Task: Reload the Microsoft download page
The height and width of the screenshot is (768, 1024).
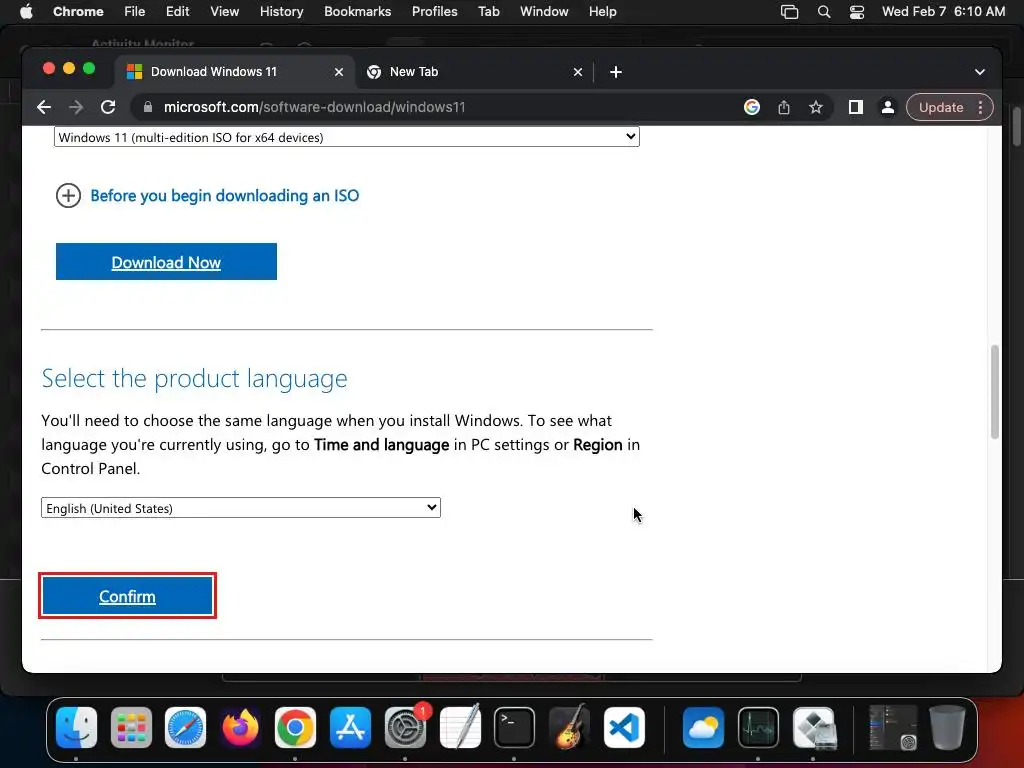Action: click(x=108, y=107)
